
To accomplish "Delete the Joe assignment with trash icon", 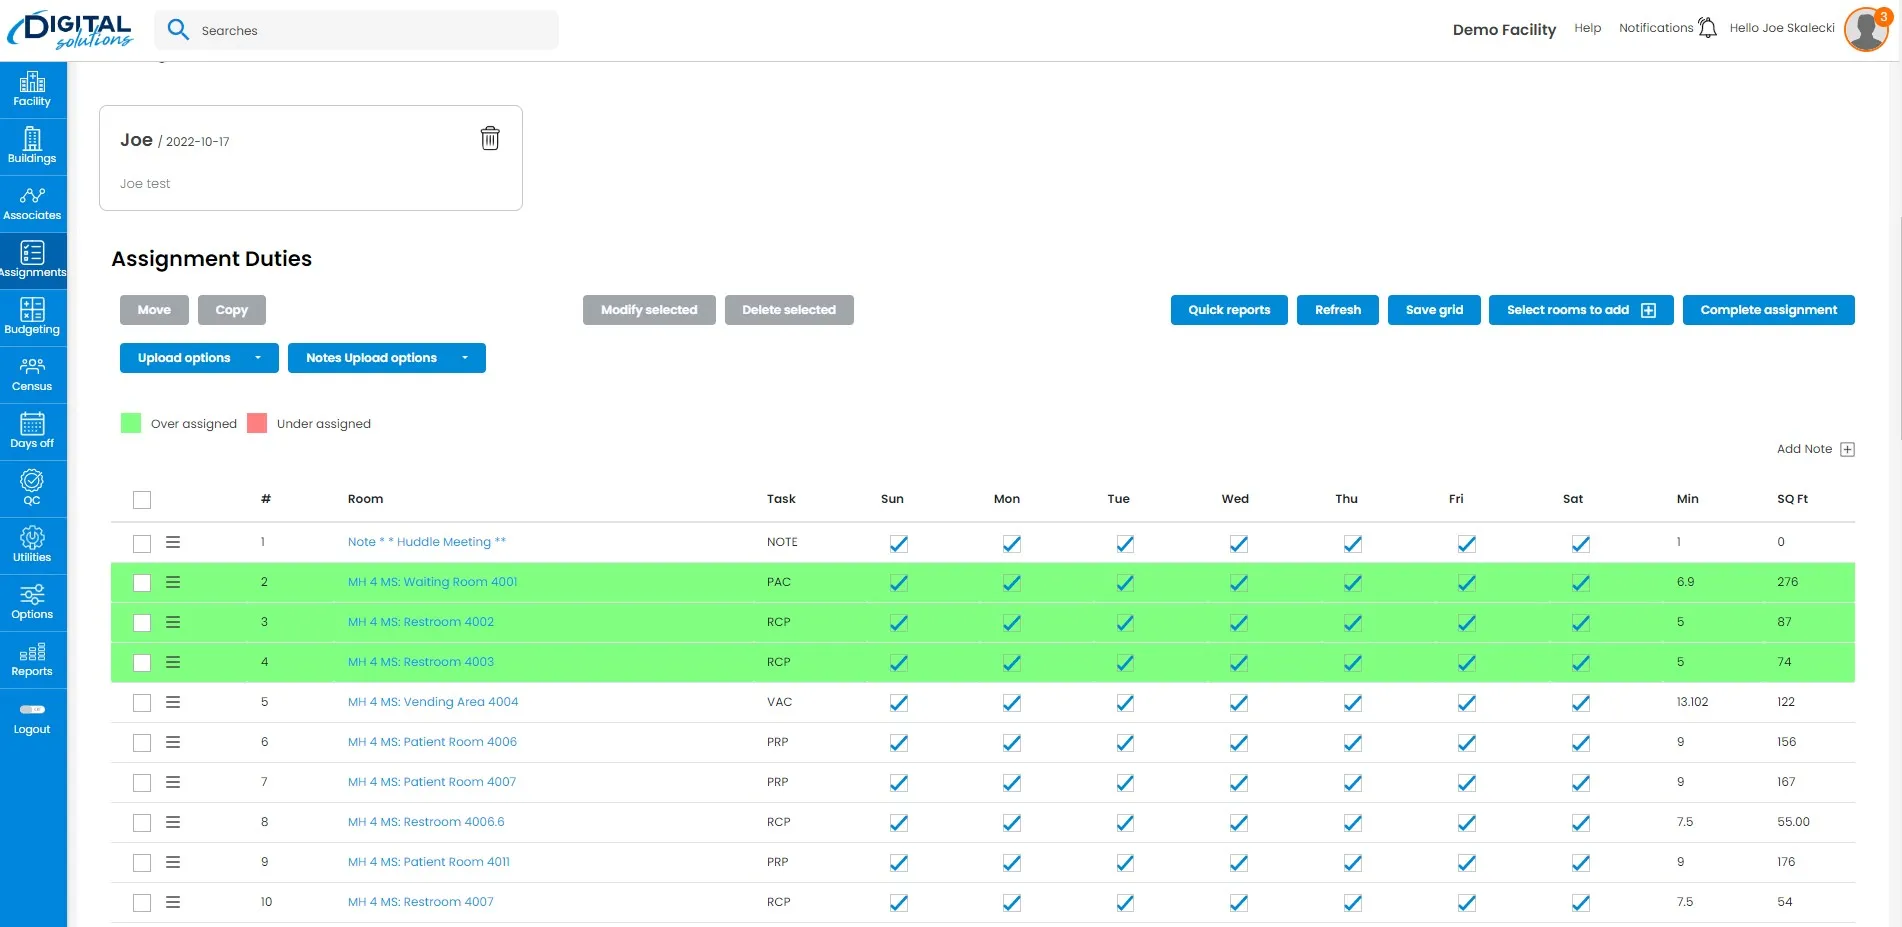I will [490, 138].
